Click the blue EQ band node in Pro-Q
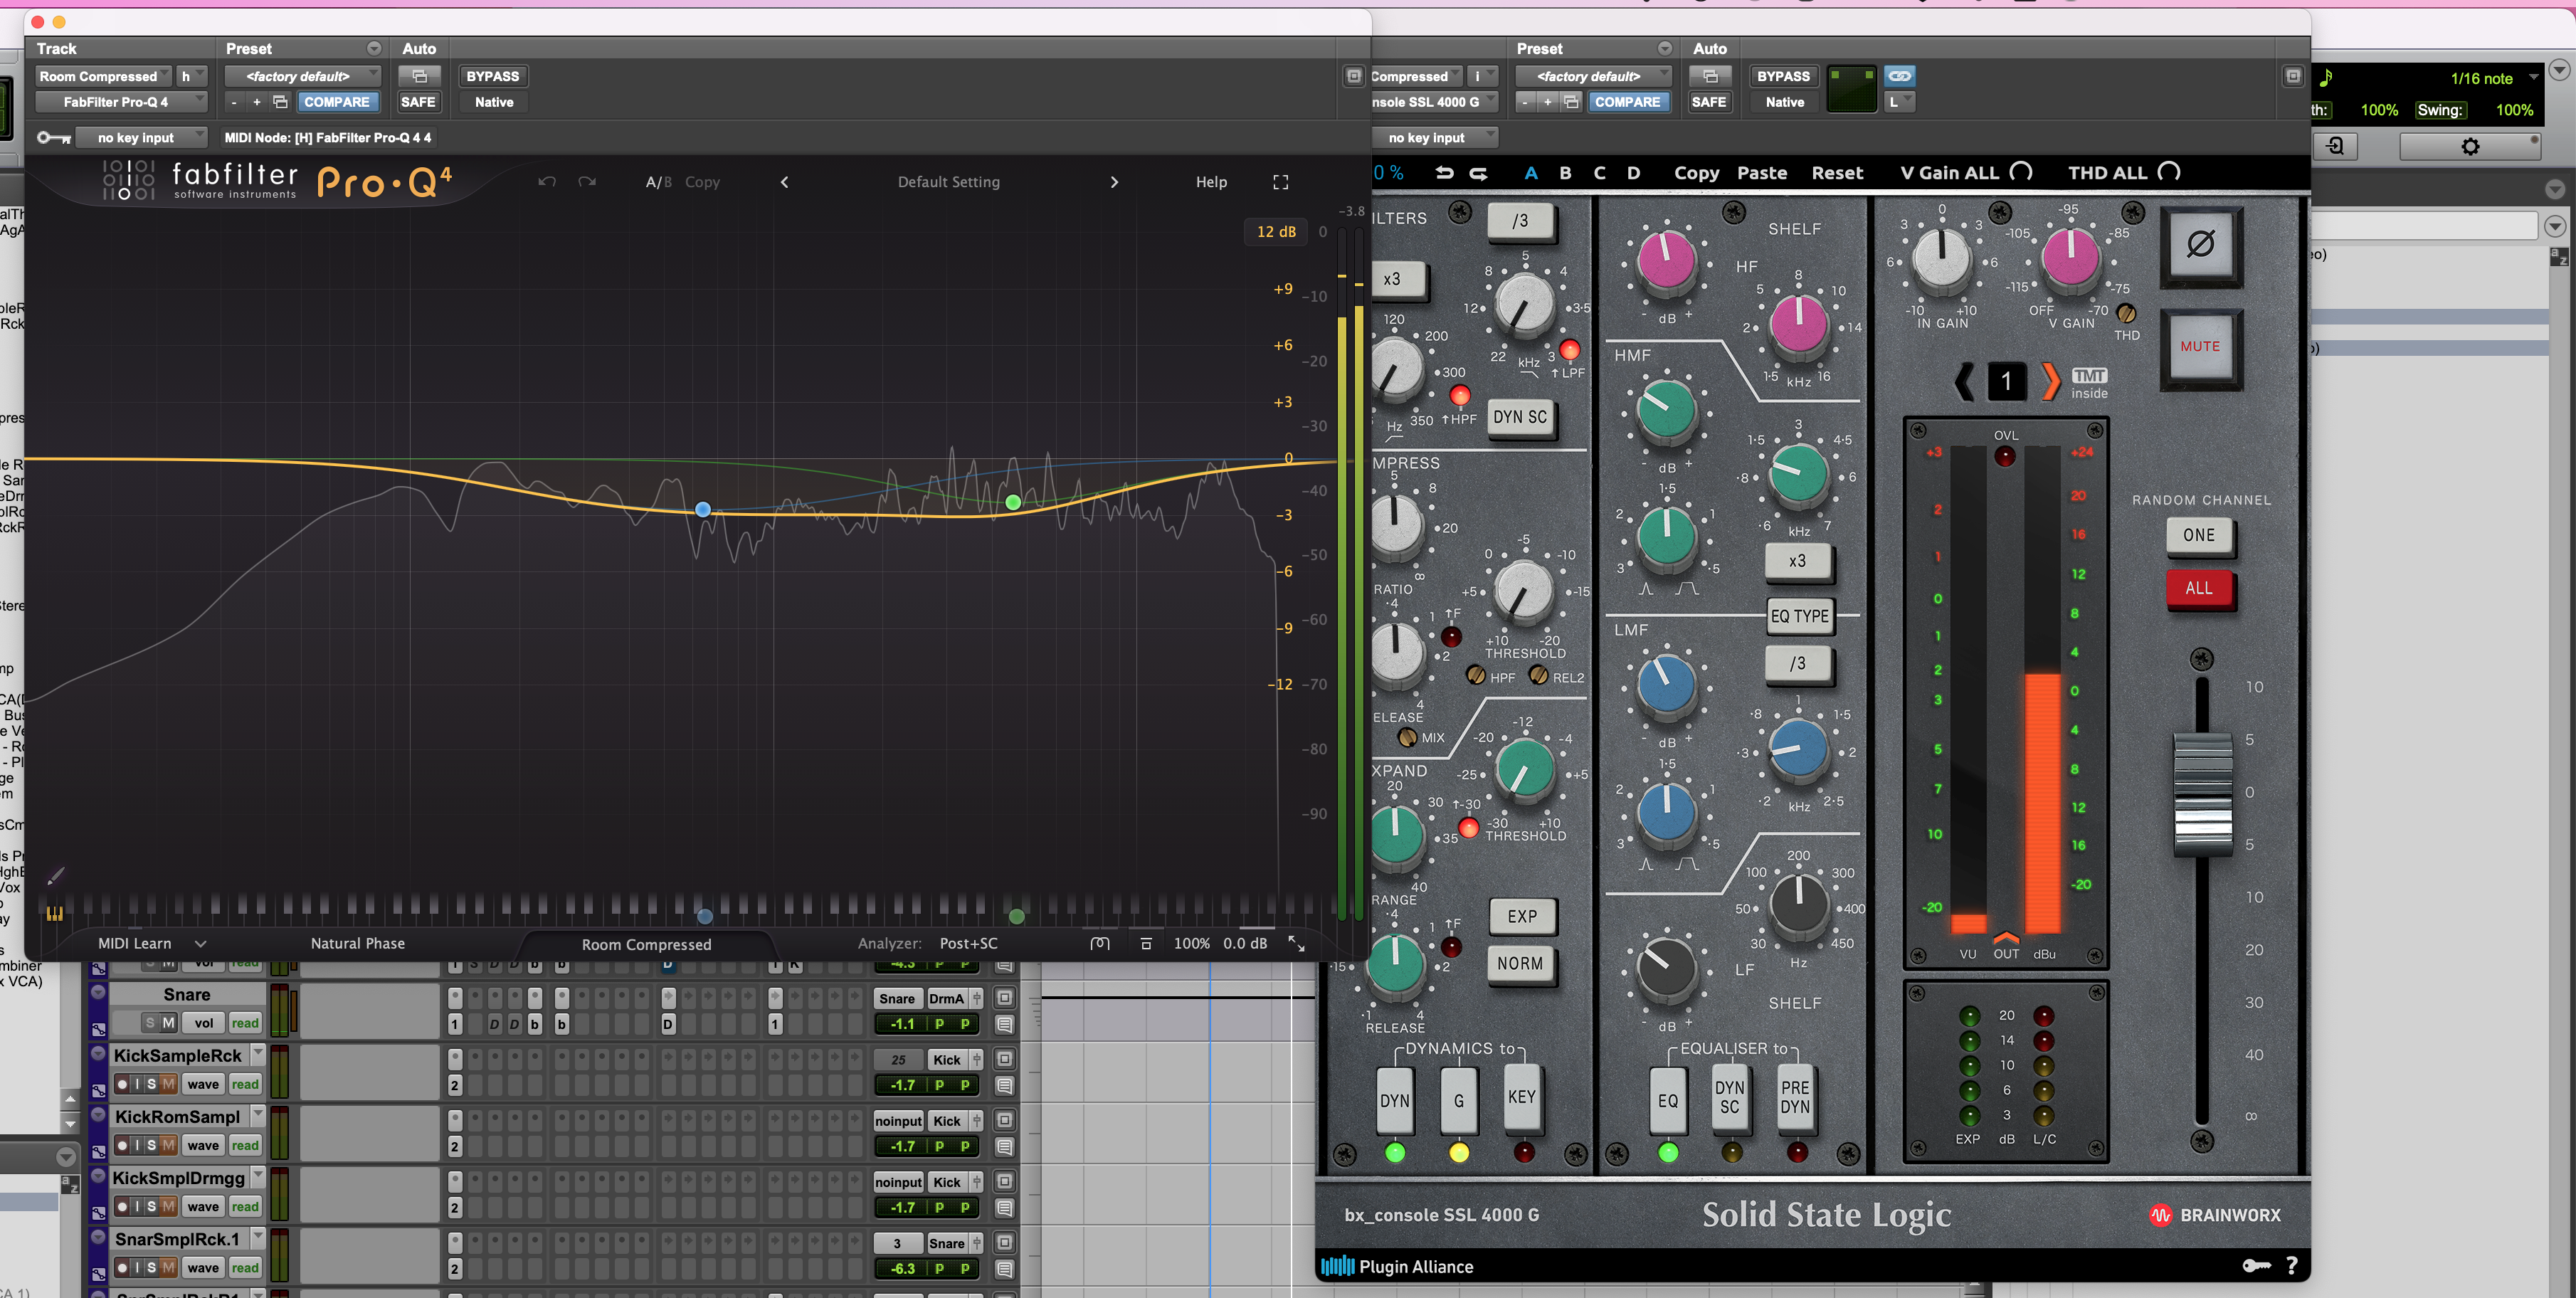 (x=703, y=509)
